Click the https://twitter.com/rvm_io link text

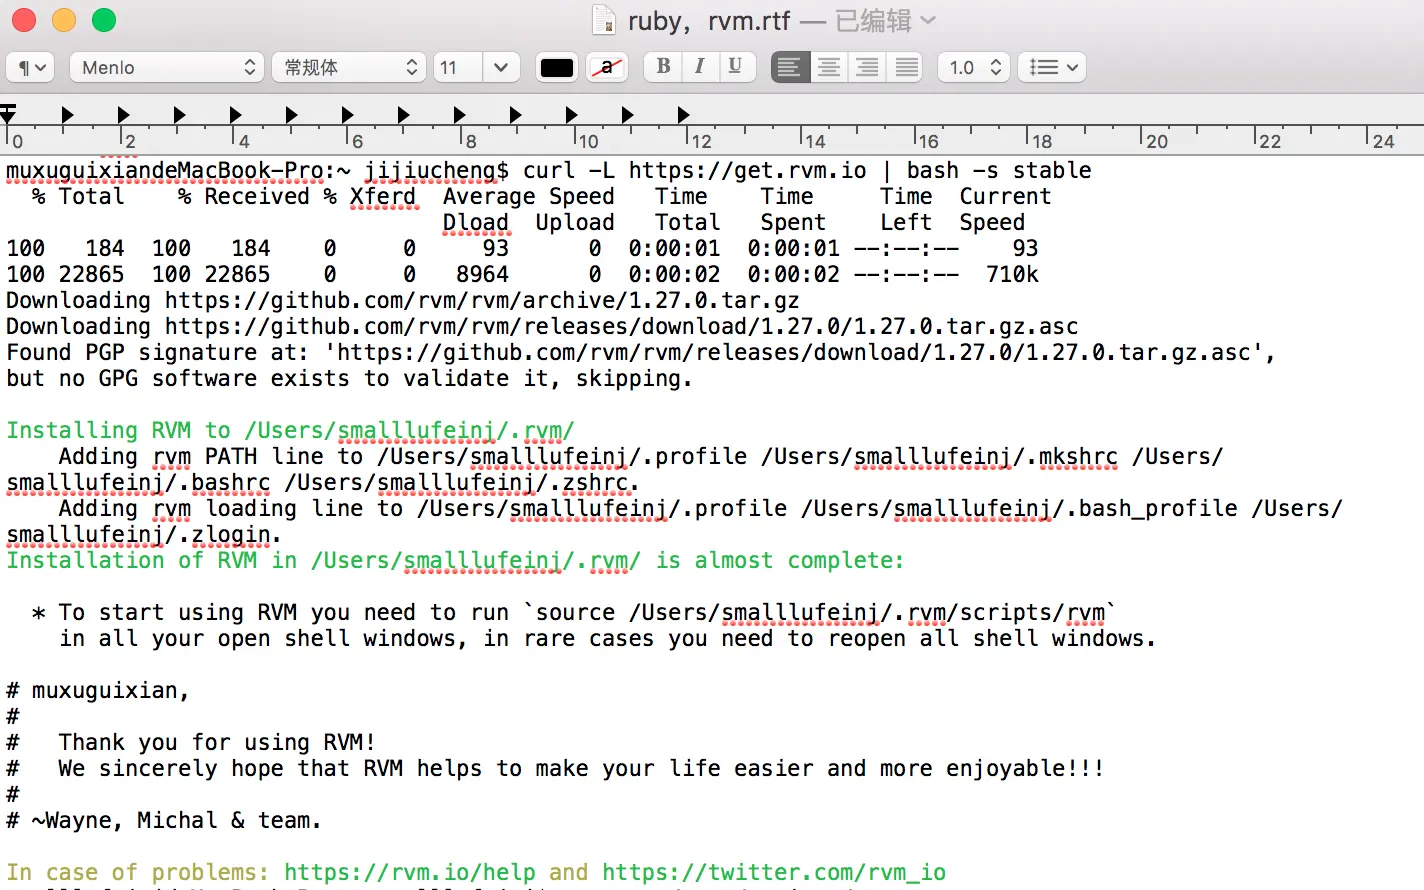tap(774, 872)
